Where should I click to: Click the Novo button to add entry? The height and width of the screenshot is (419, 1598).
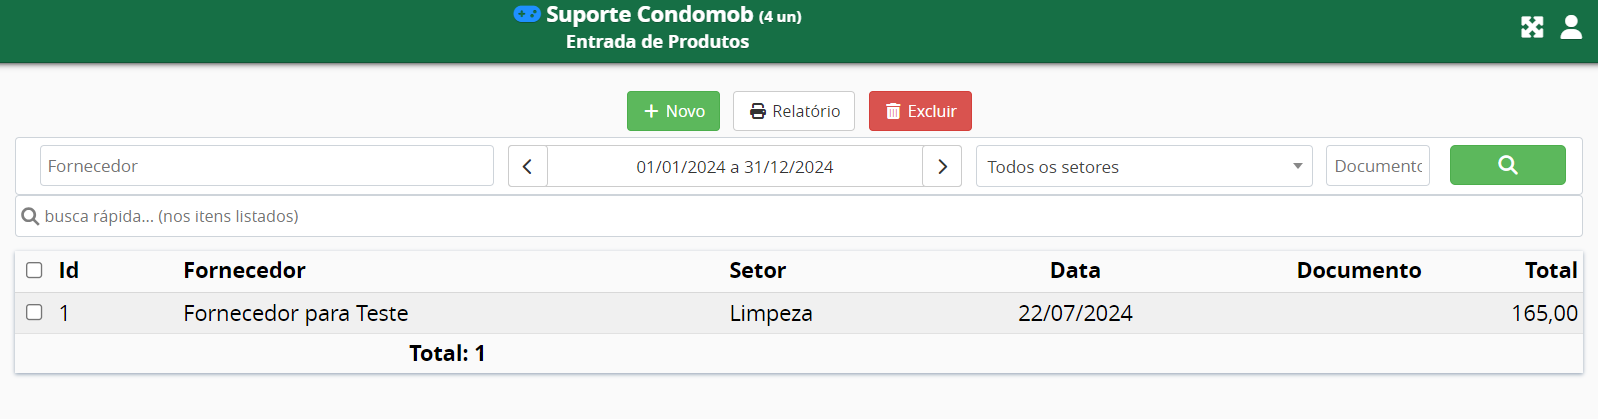click(x=673, y=111)
